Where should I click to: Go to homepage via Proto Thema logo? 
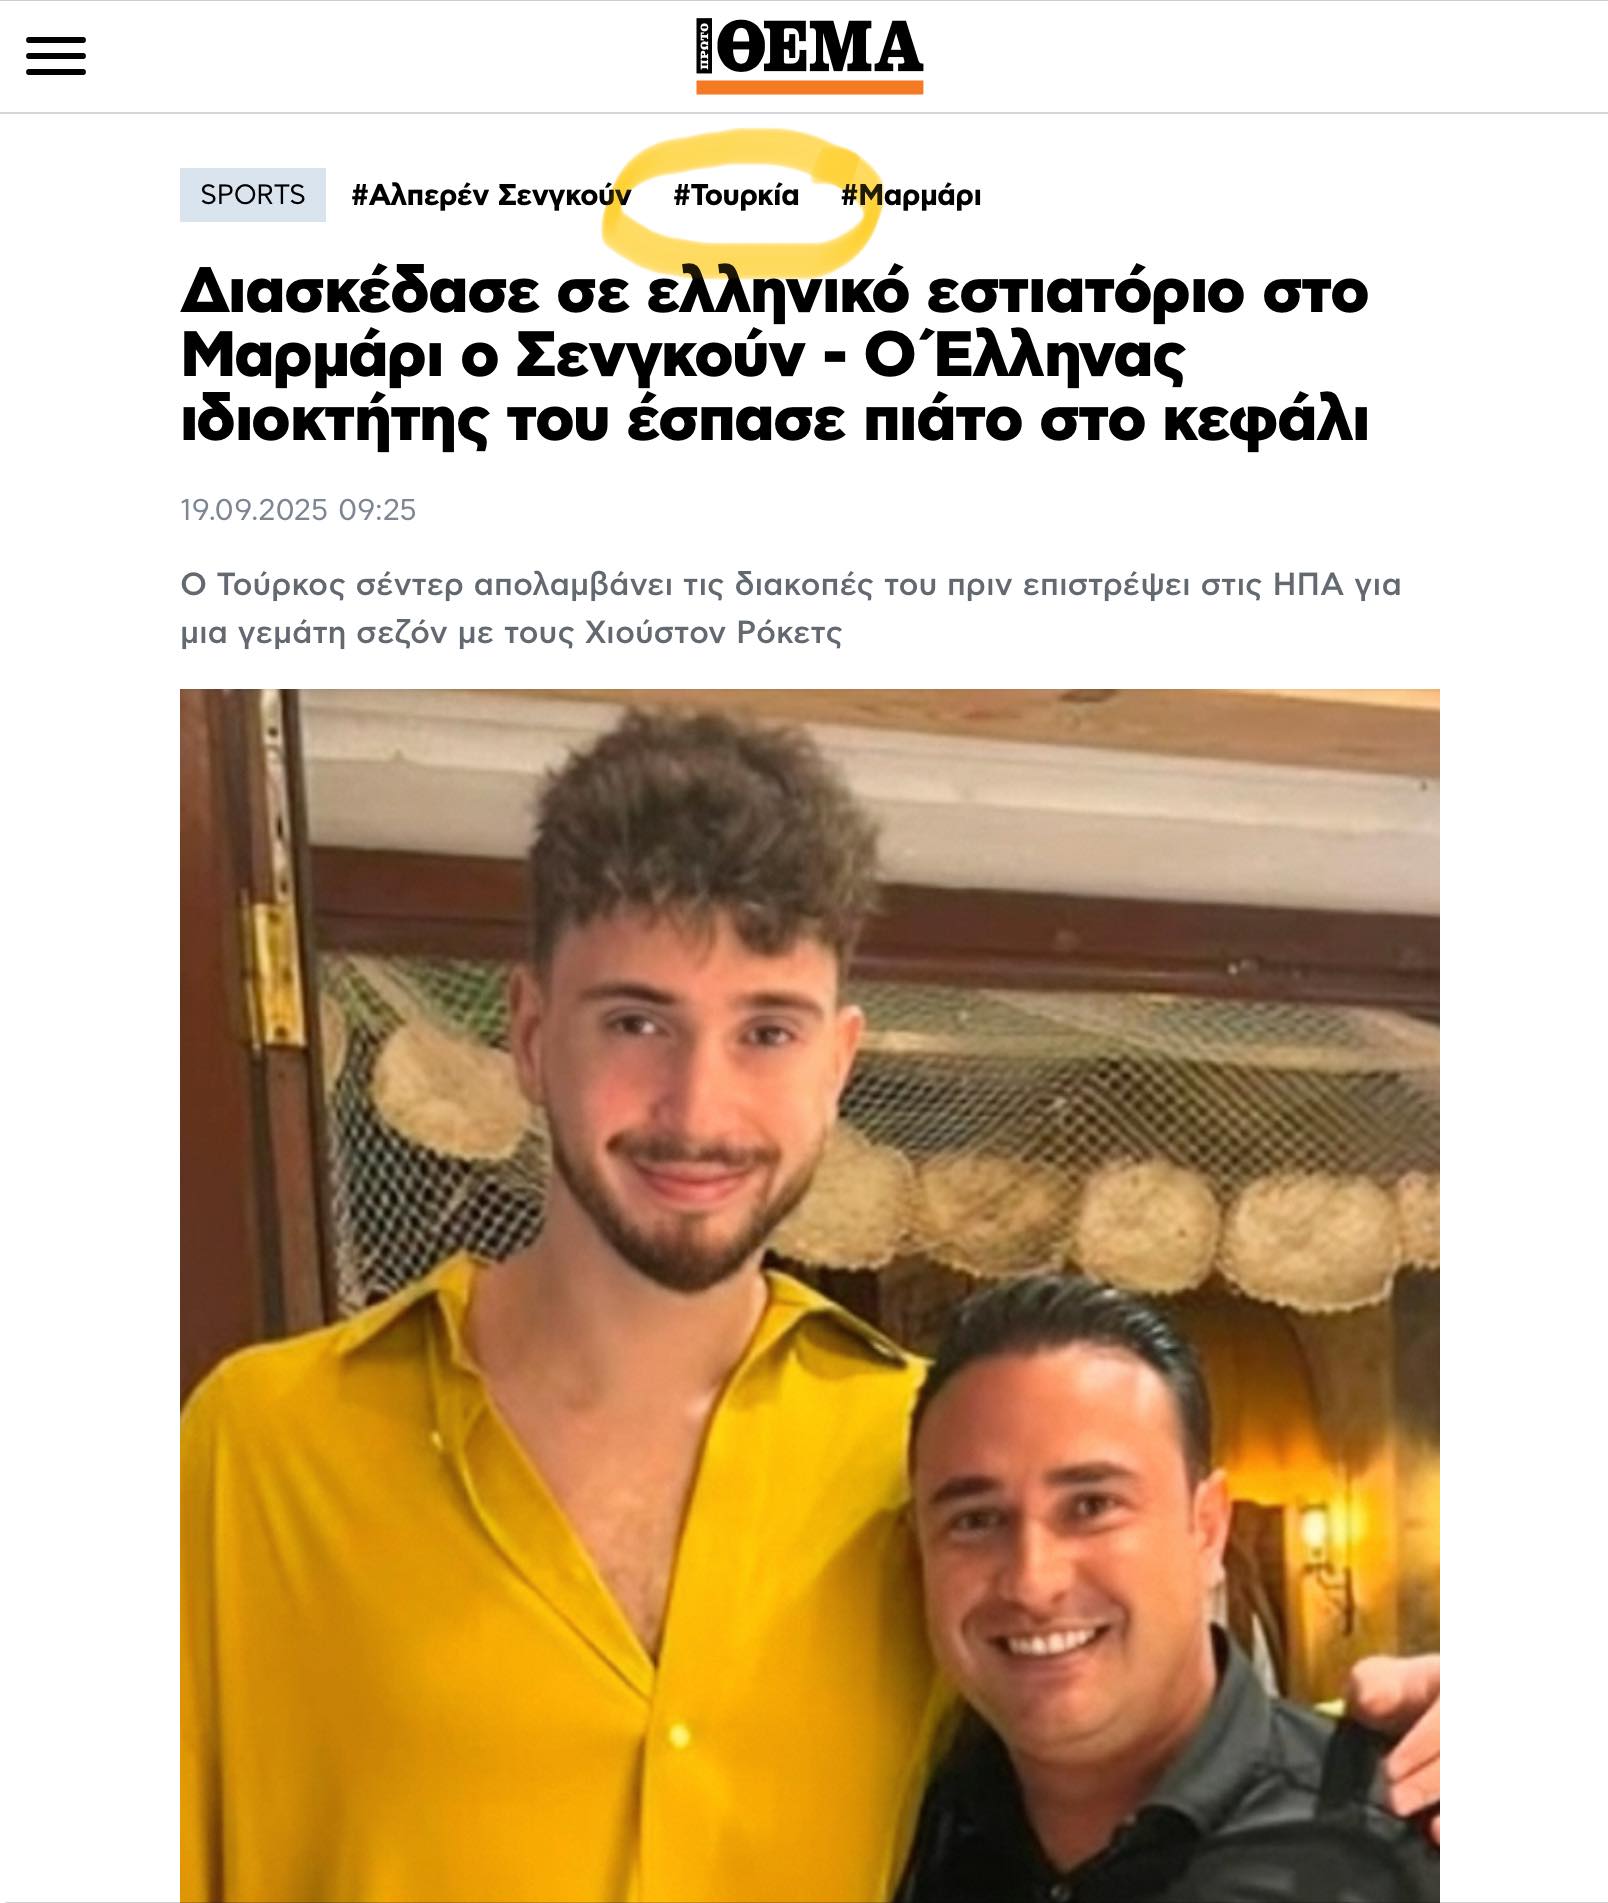(809, 57)
